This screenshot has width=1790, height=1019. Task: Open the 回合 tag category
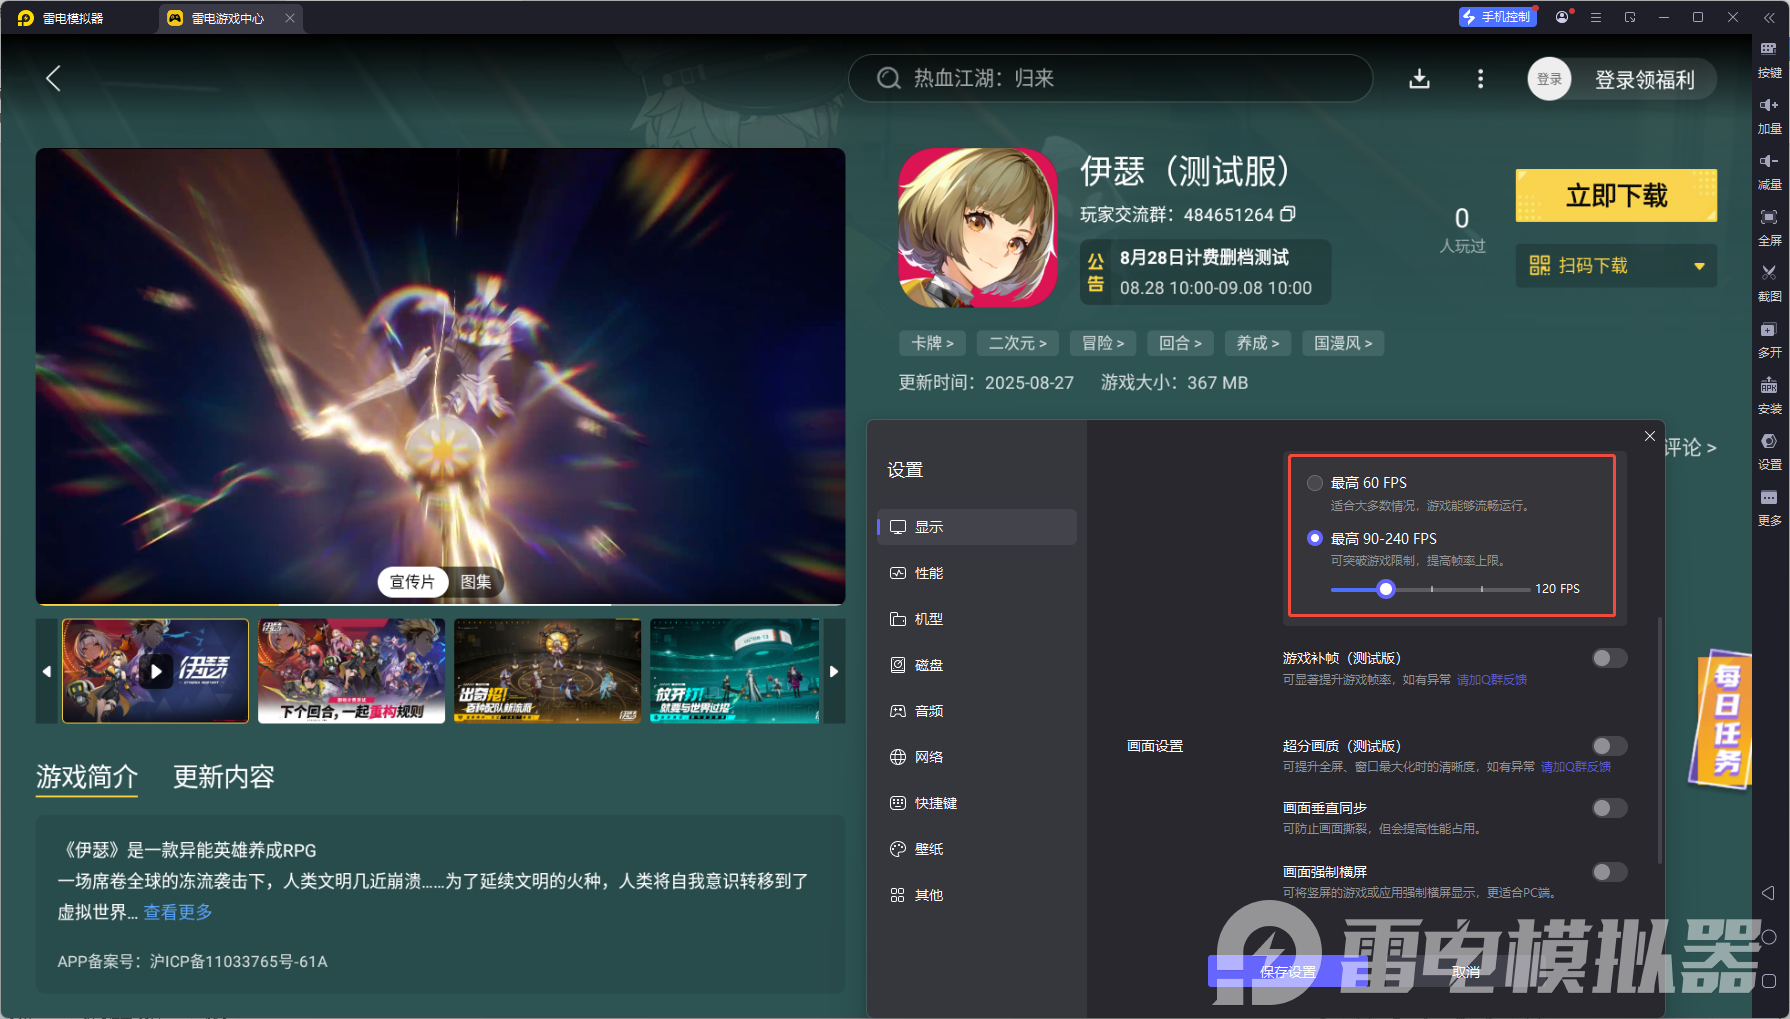pos(1180,343)
